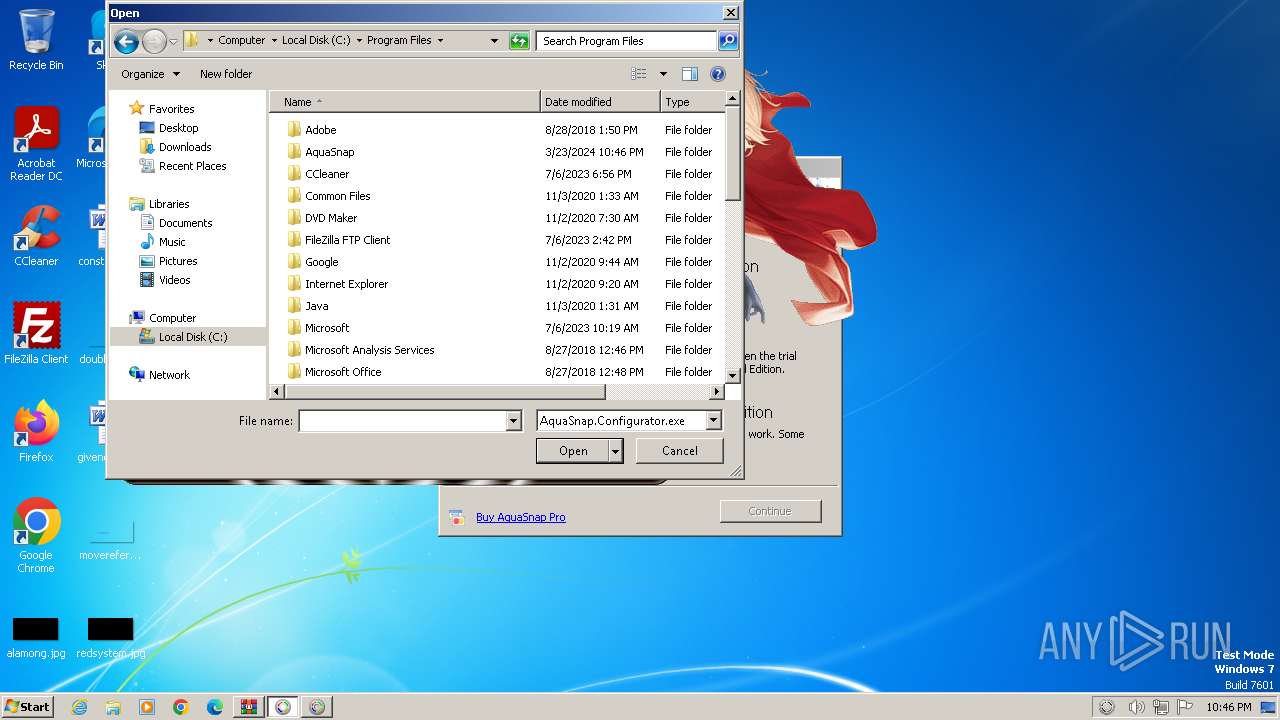The image size is (1280, 720).
Task: Select the Microsoft Office folder
Action: [343, 372]
